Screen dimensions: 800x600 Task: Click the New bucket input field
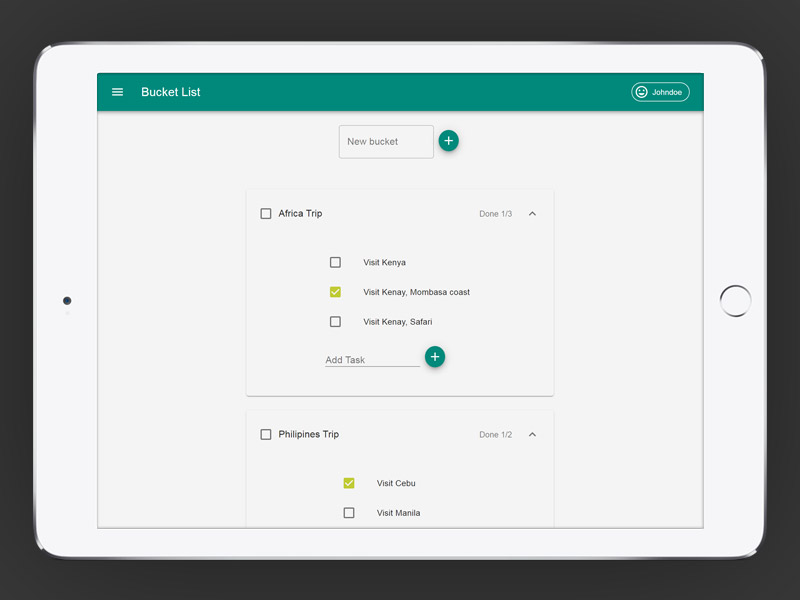point(386,142)
